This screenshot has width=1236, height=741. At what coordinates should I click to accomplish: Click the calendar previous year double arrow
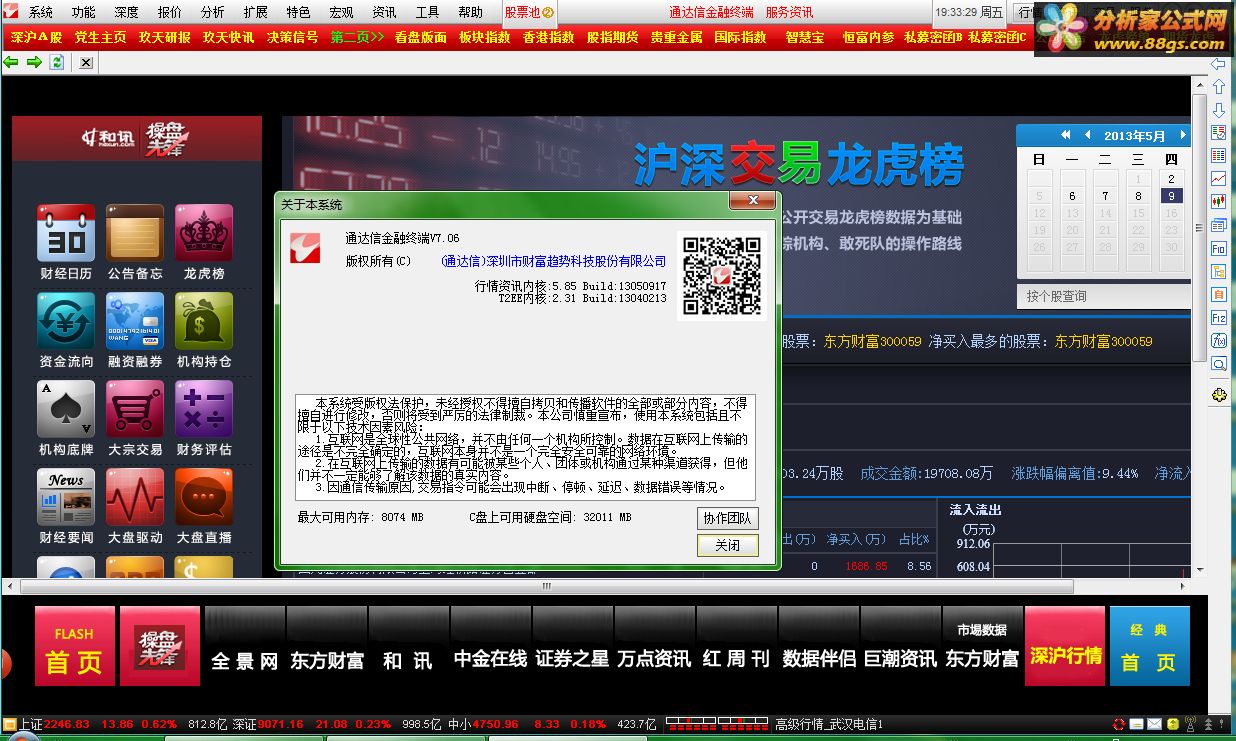1065,135
